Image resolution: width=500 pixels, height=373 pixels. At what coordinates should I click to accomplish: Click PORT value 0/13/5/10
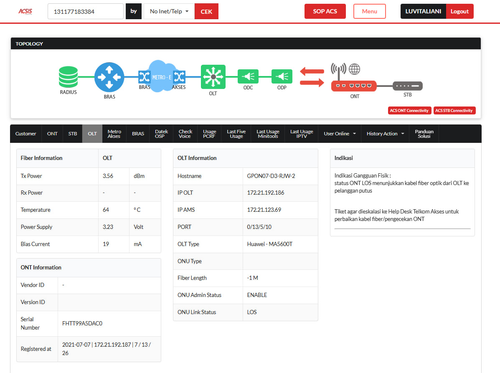[259, 227]
